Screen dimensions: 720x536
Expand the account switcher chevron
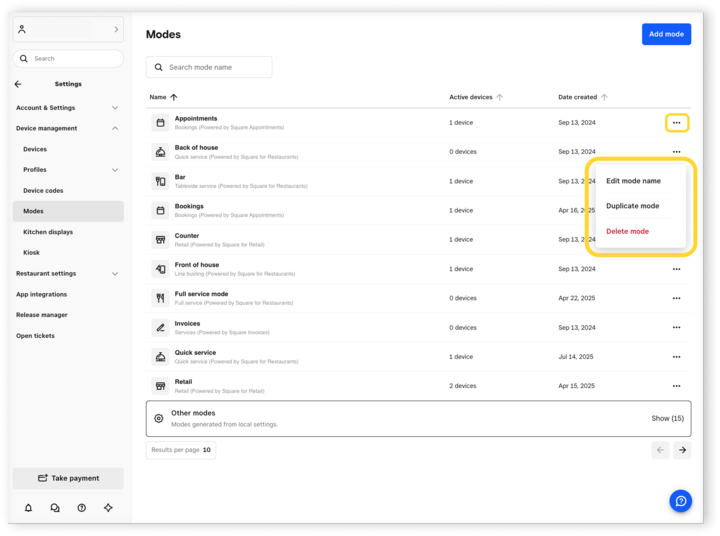pos(116,29)
